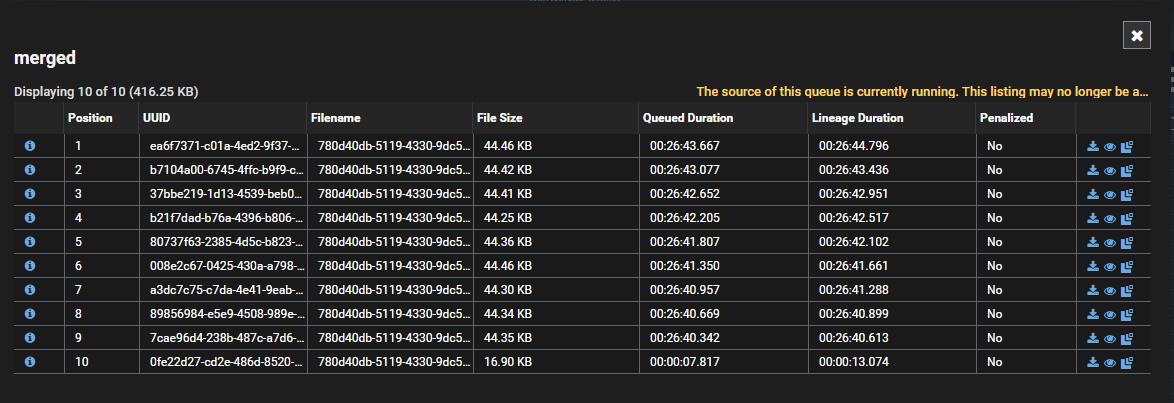
Task: Click the Lineage Duration column header
Action: click(x=892, y=118)
